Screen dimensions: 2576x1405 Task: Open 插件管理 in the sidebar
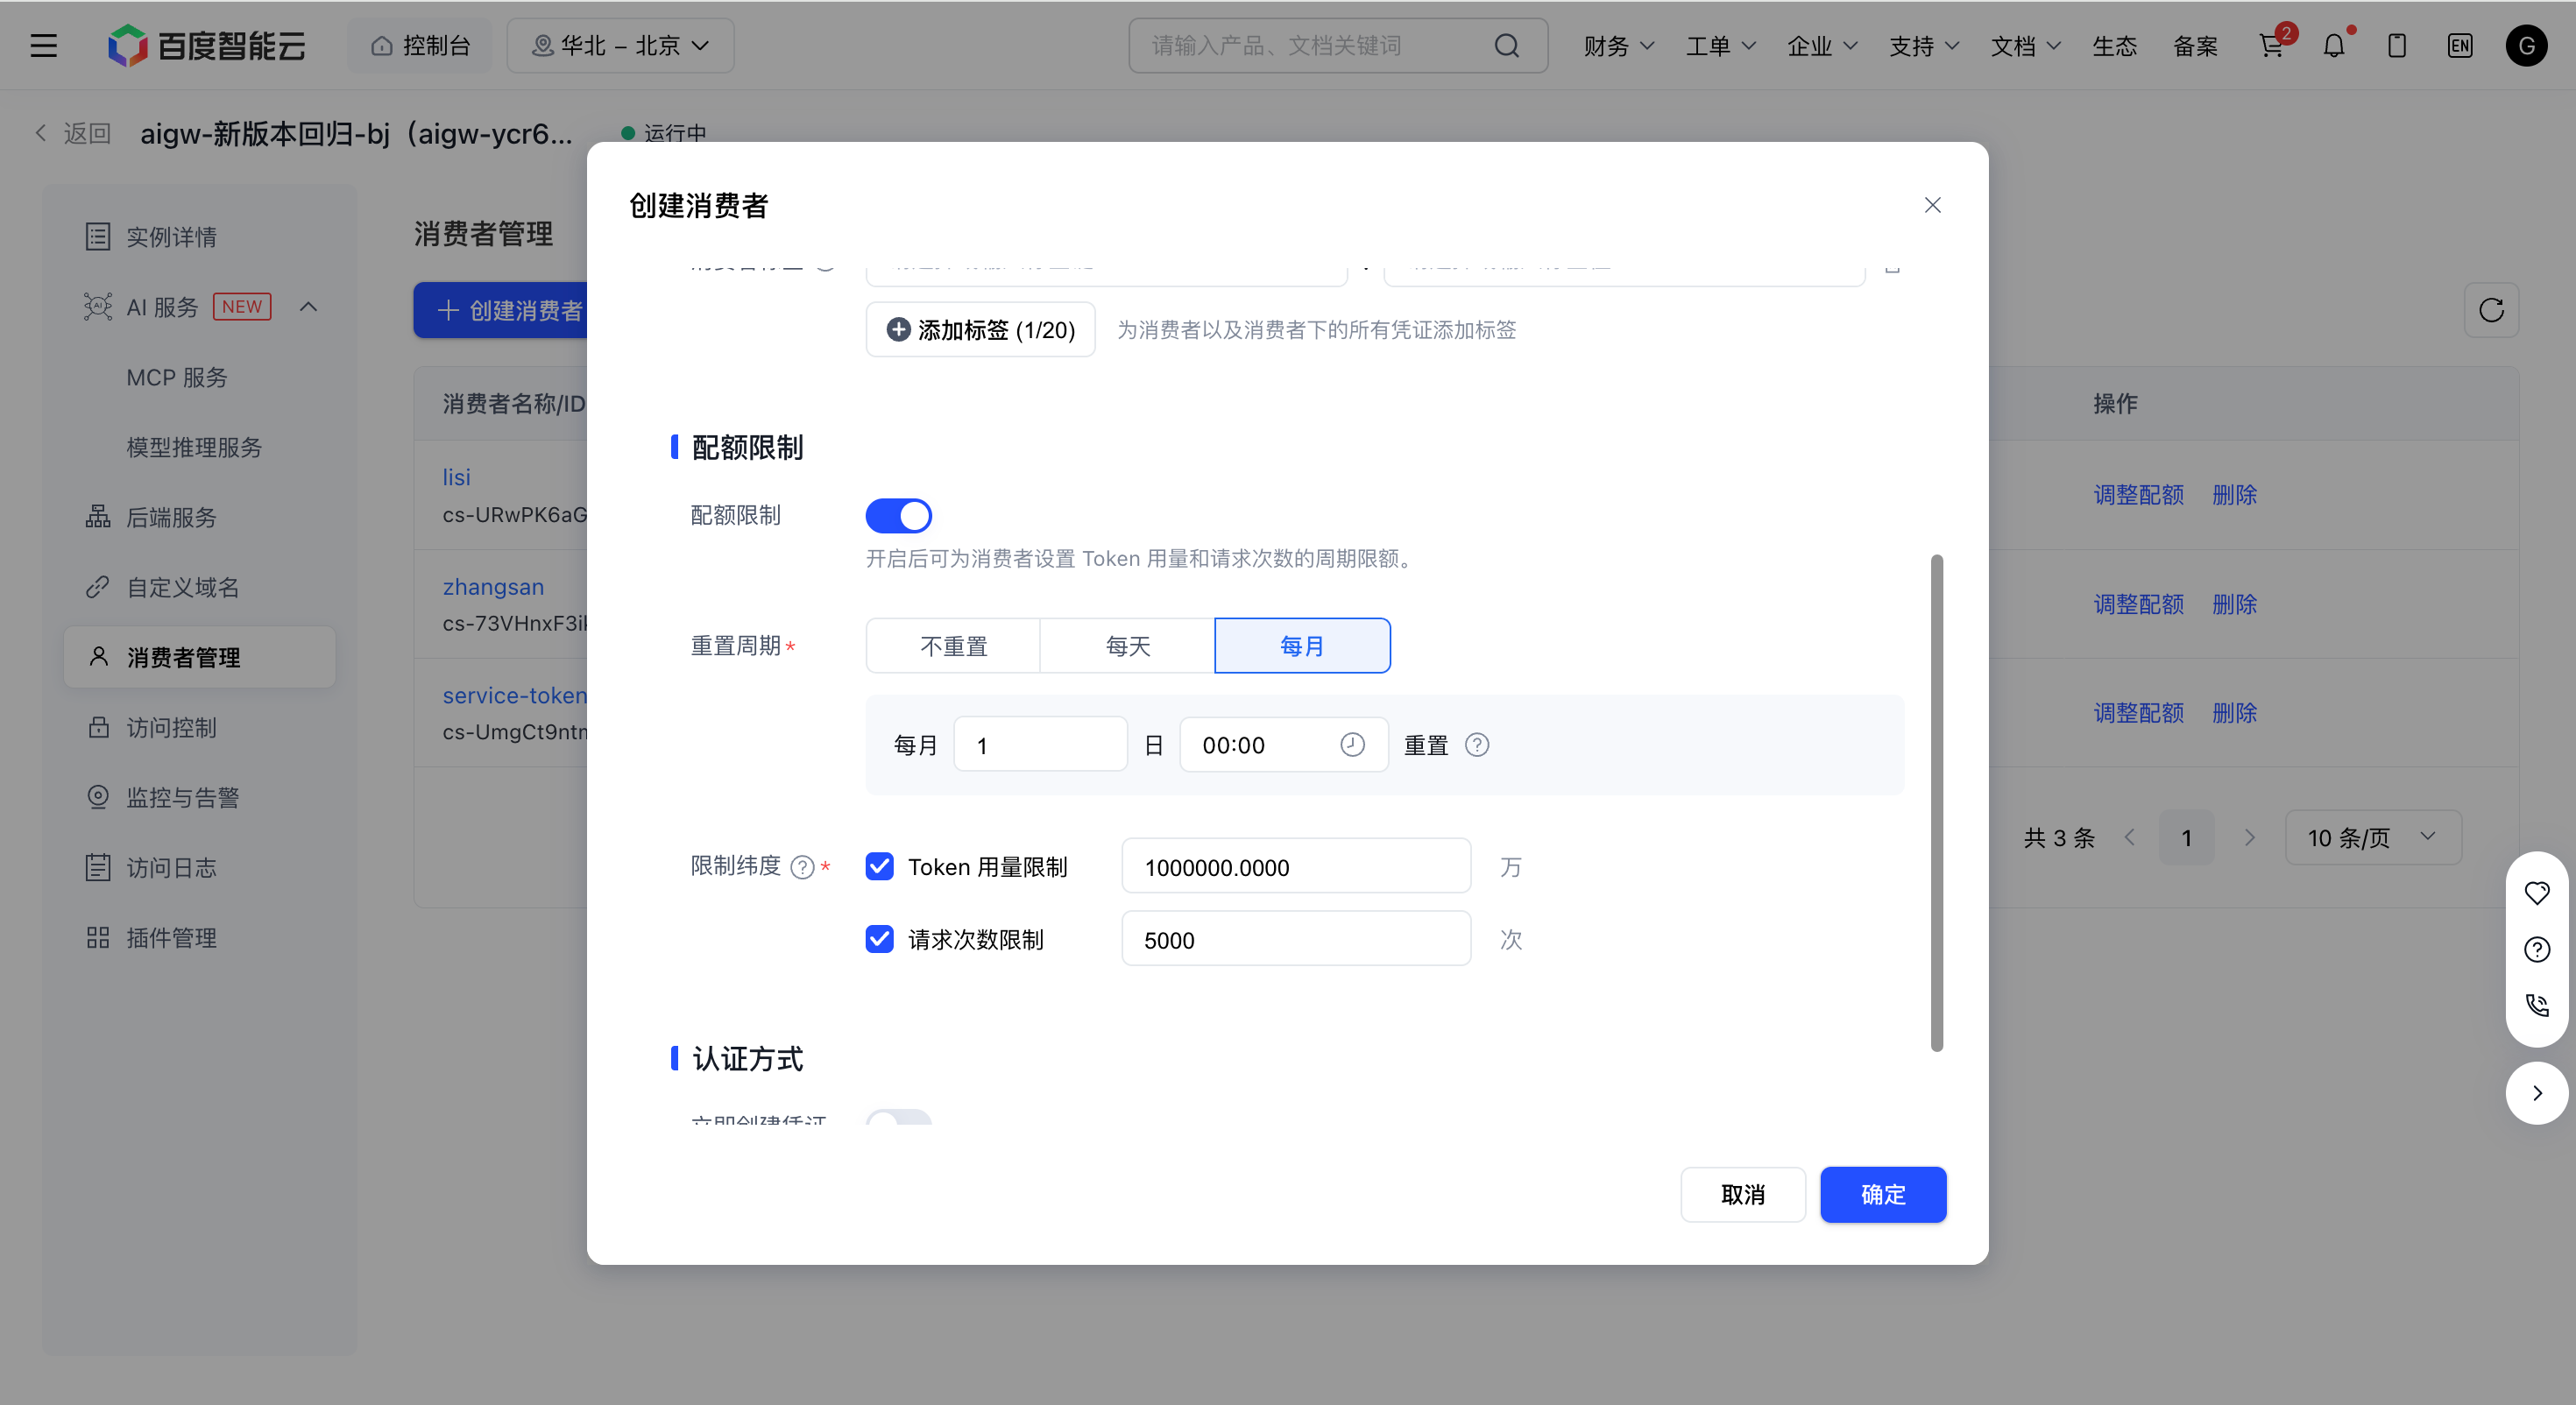(x=199, y=937)
